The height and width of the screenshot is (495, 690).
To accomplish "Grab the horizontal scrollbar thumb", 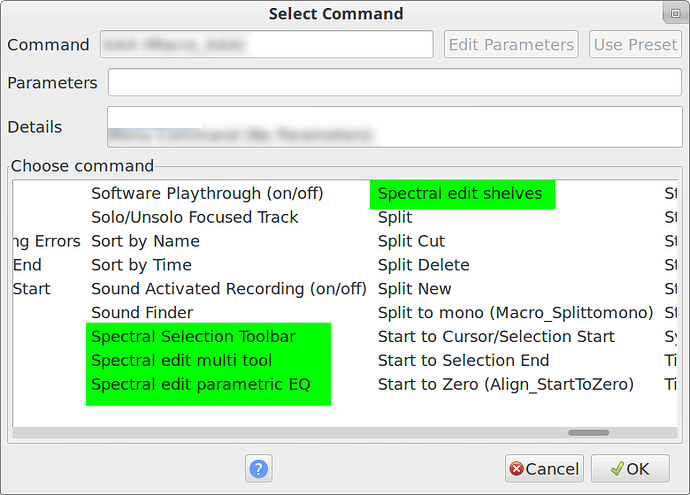I will [x=588, y=433].
